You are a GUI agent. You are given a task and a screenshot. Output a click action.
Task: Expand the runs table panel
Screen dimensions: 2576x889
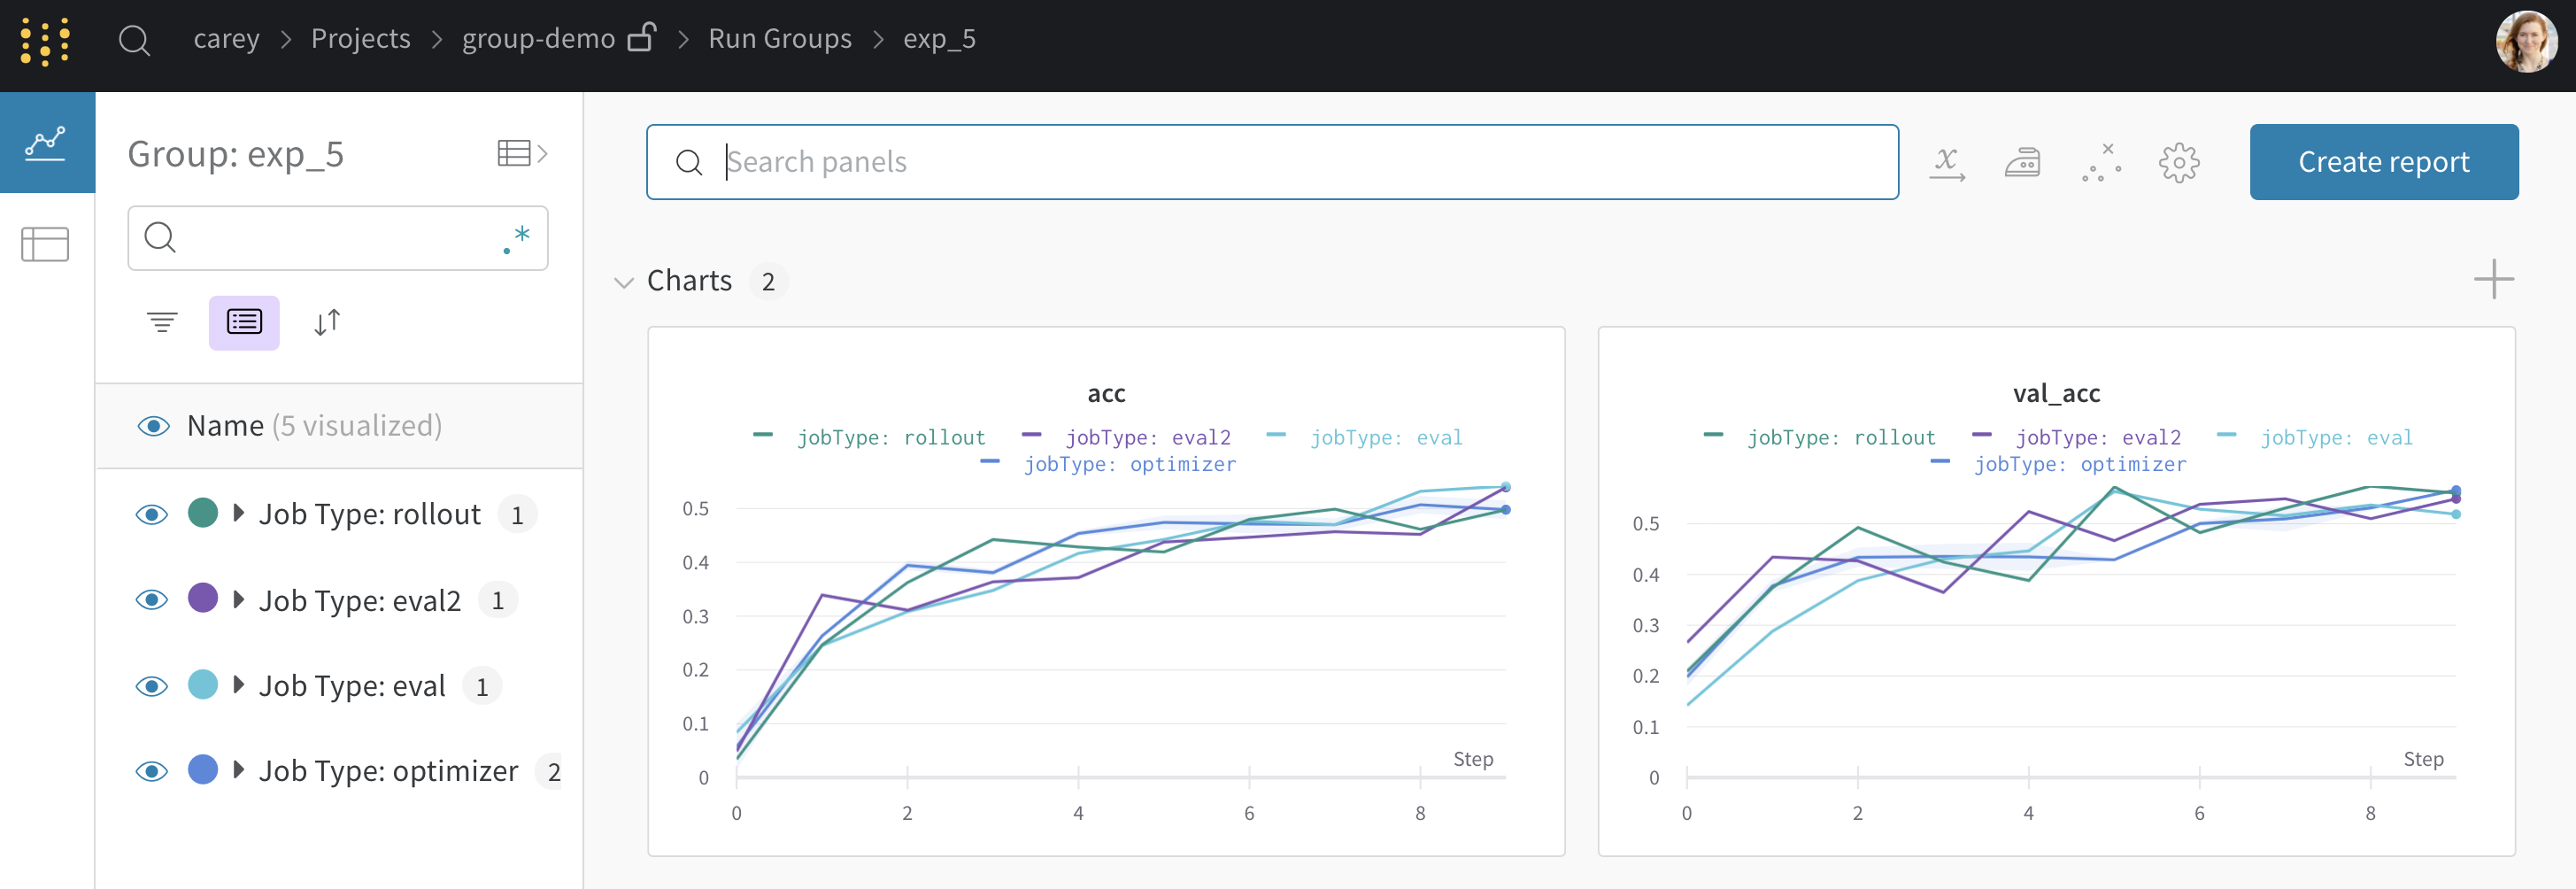(522, 153)
